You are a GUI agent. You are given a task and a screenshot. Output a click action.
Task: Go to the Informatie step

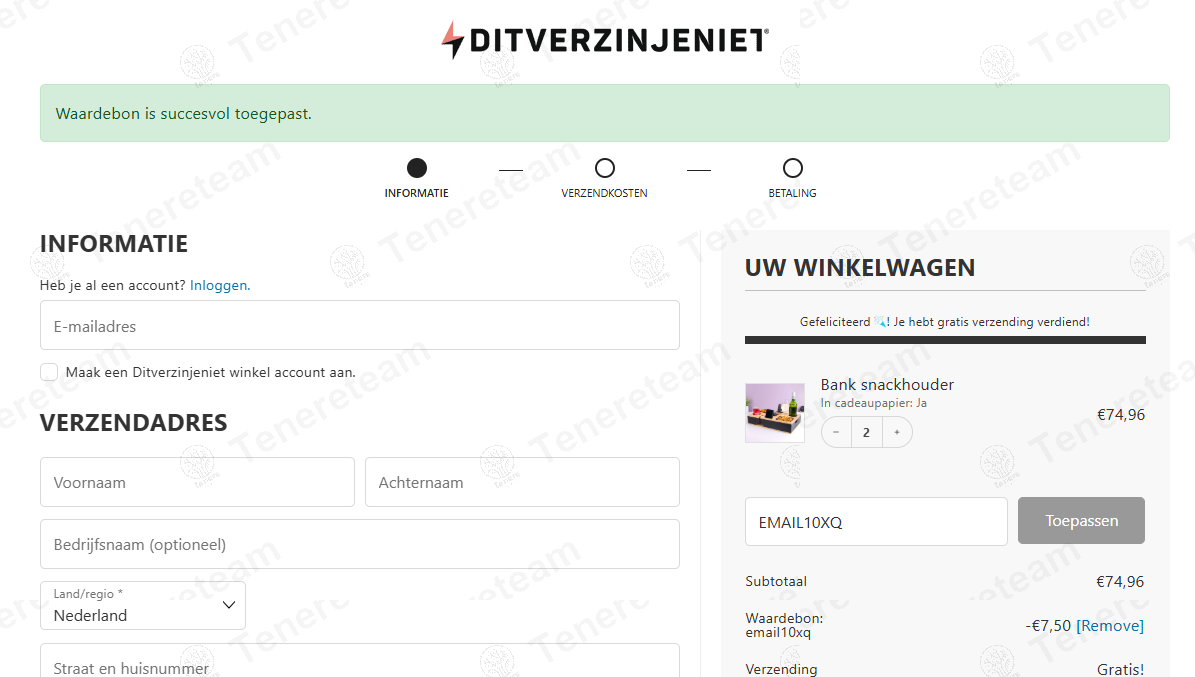417,178
